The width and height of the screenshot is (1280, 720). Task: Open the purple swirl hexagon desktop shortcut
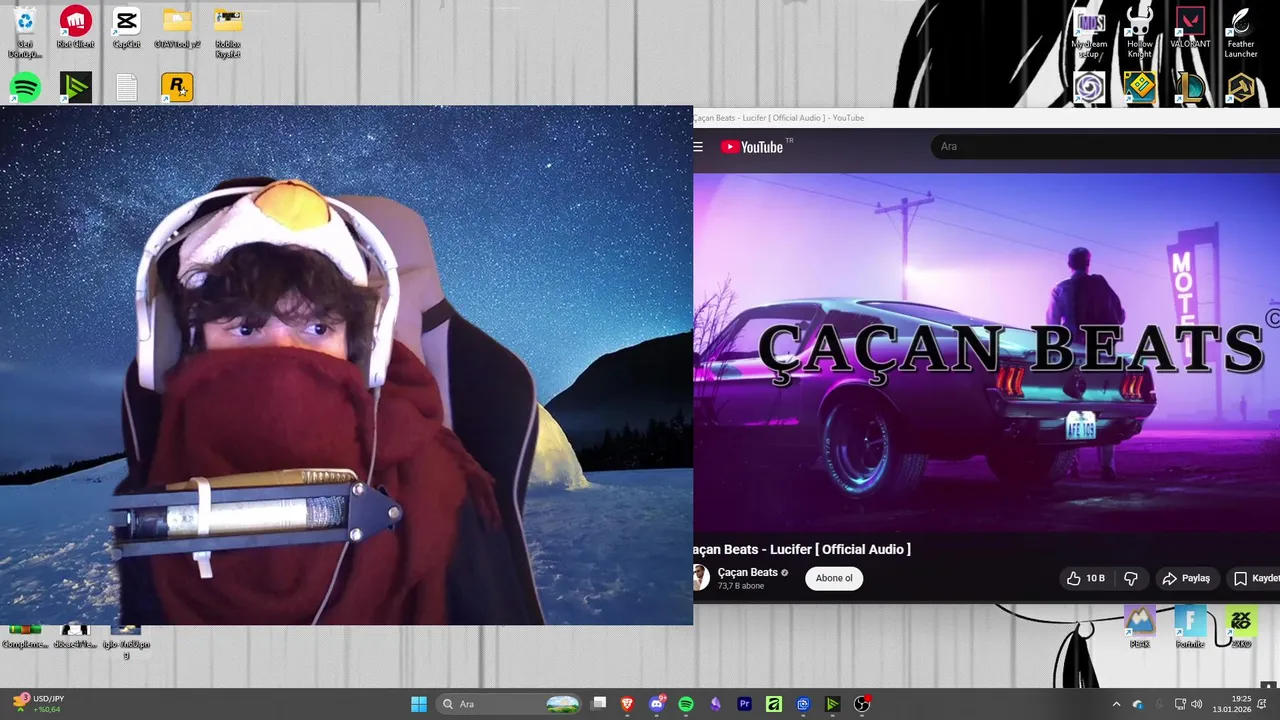pyautogui.click(x=1089, y=88)
